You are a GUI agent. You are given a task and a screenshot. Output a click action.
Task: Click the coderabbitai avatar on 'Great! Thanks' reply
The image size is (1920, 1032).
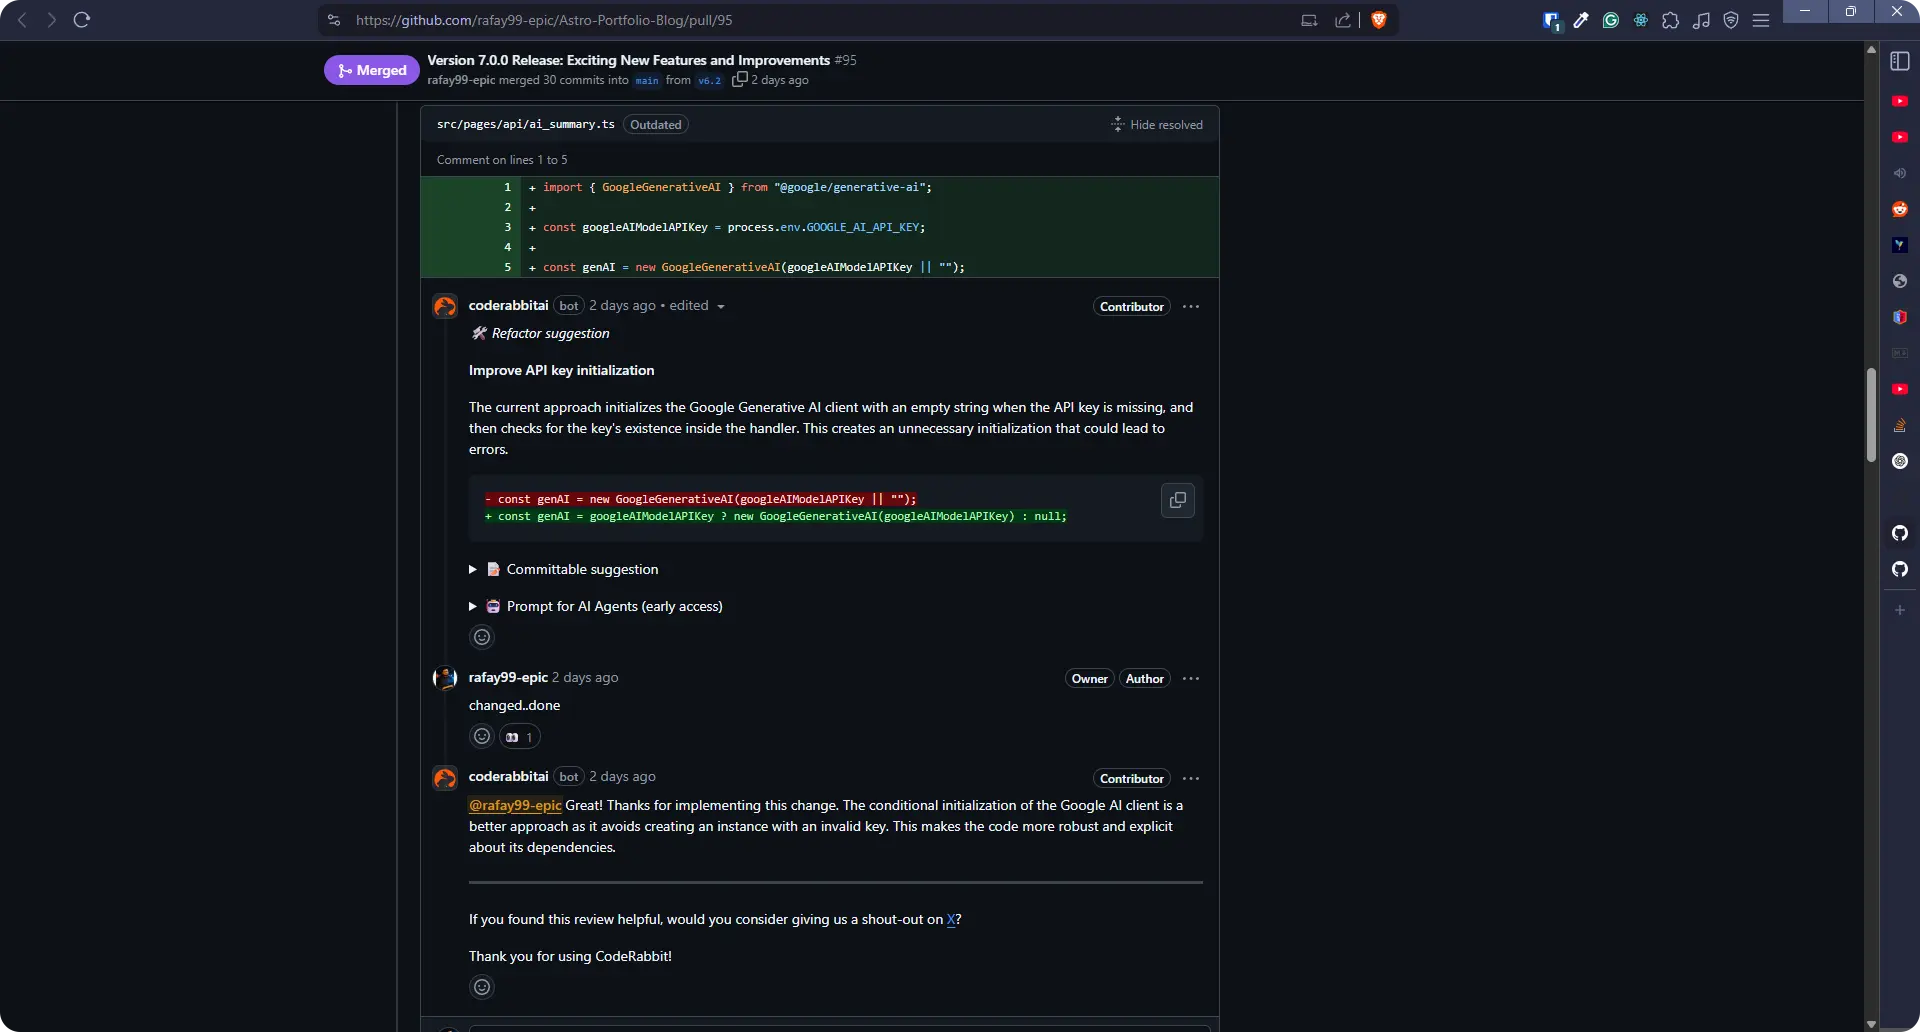click(x=445, y=778)
